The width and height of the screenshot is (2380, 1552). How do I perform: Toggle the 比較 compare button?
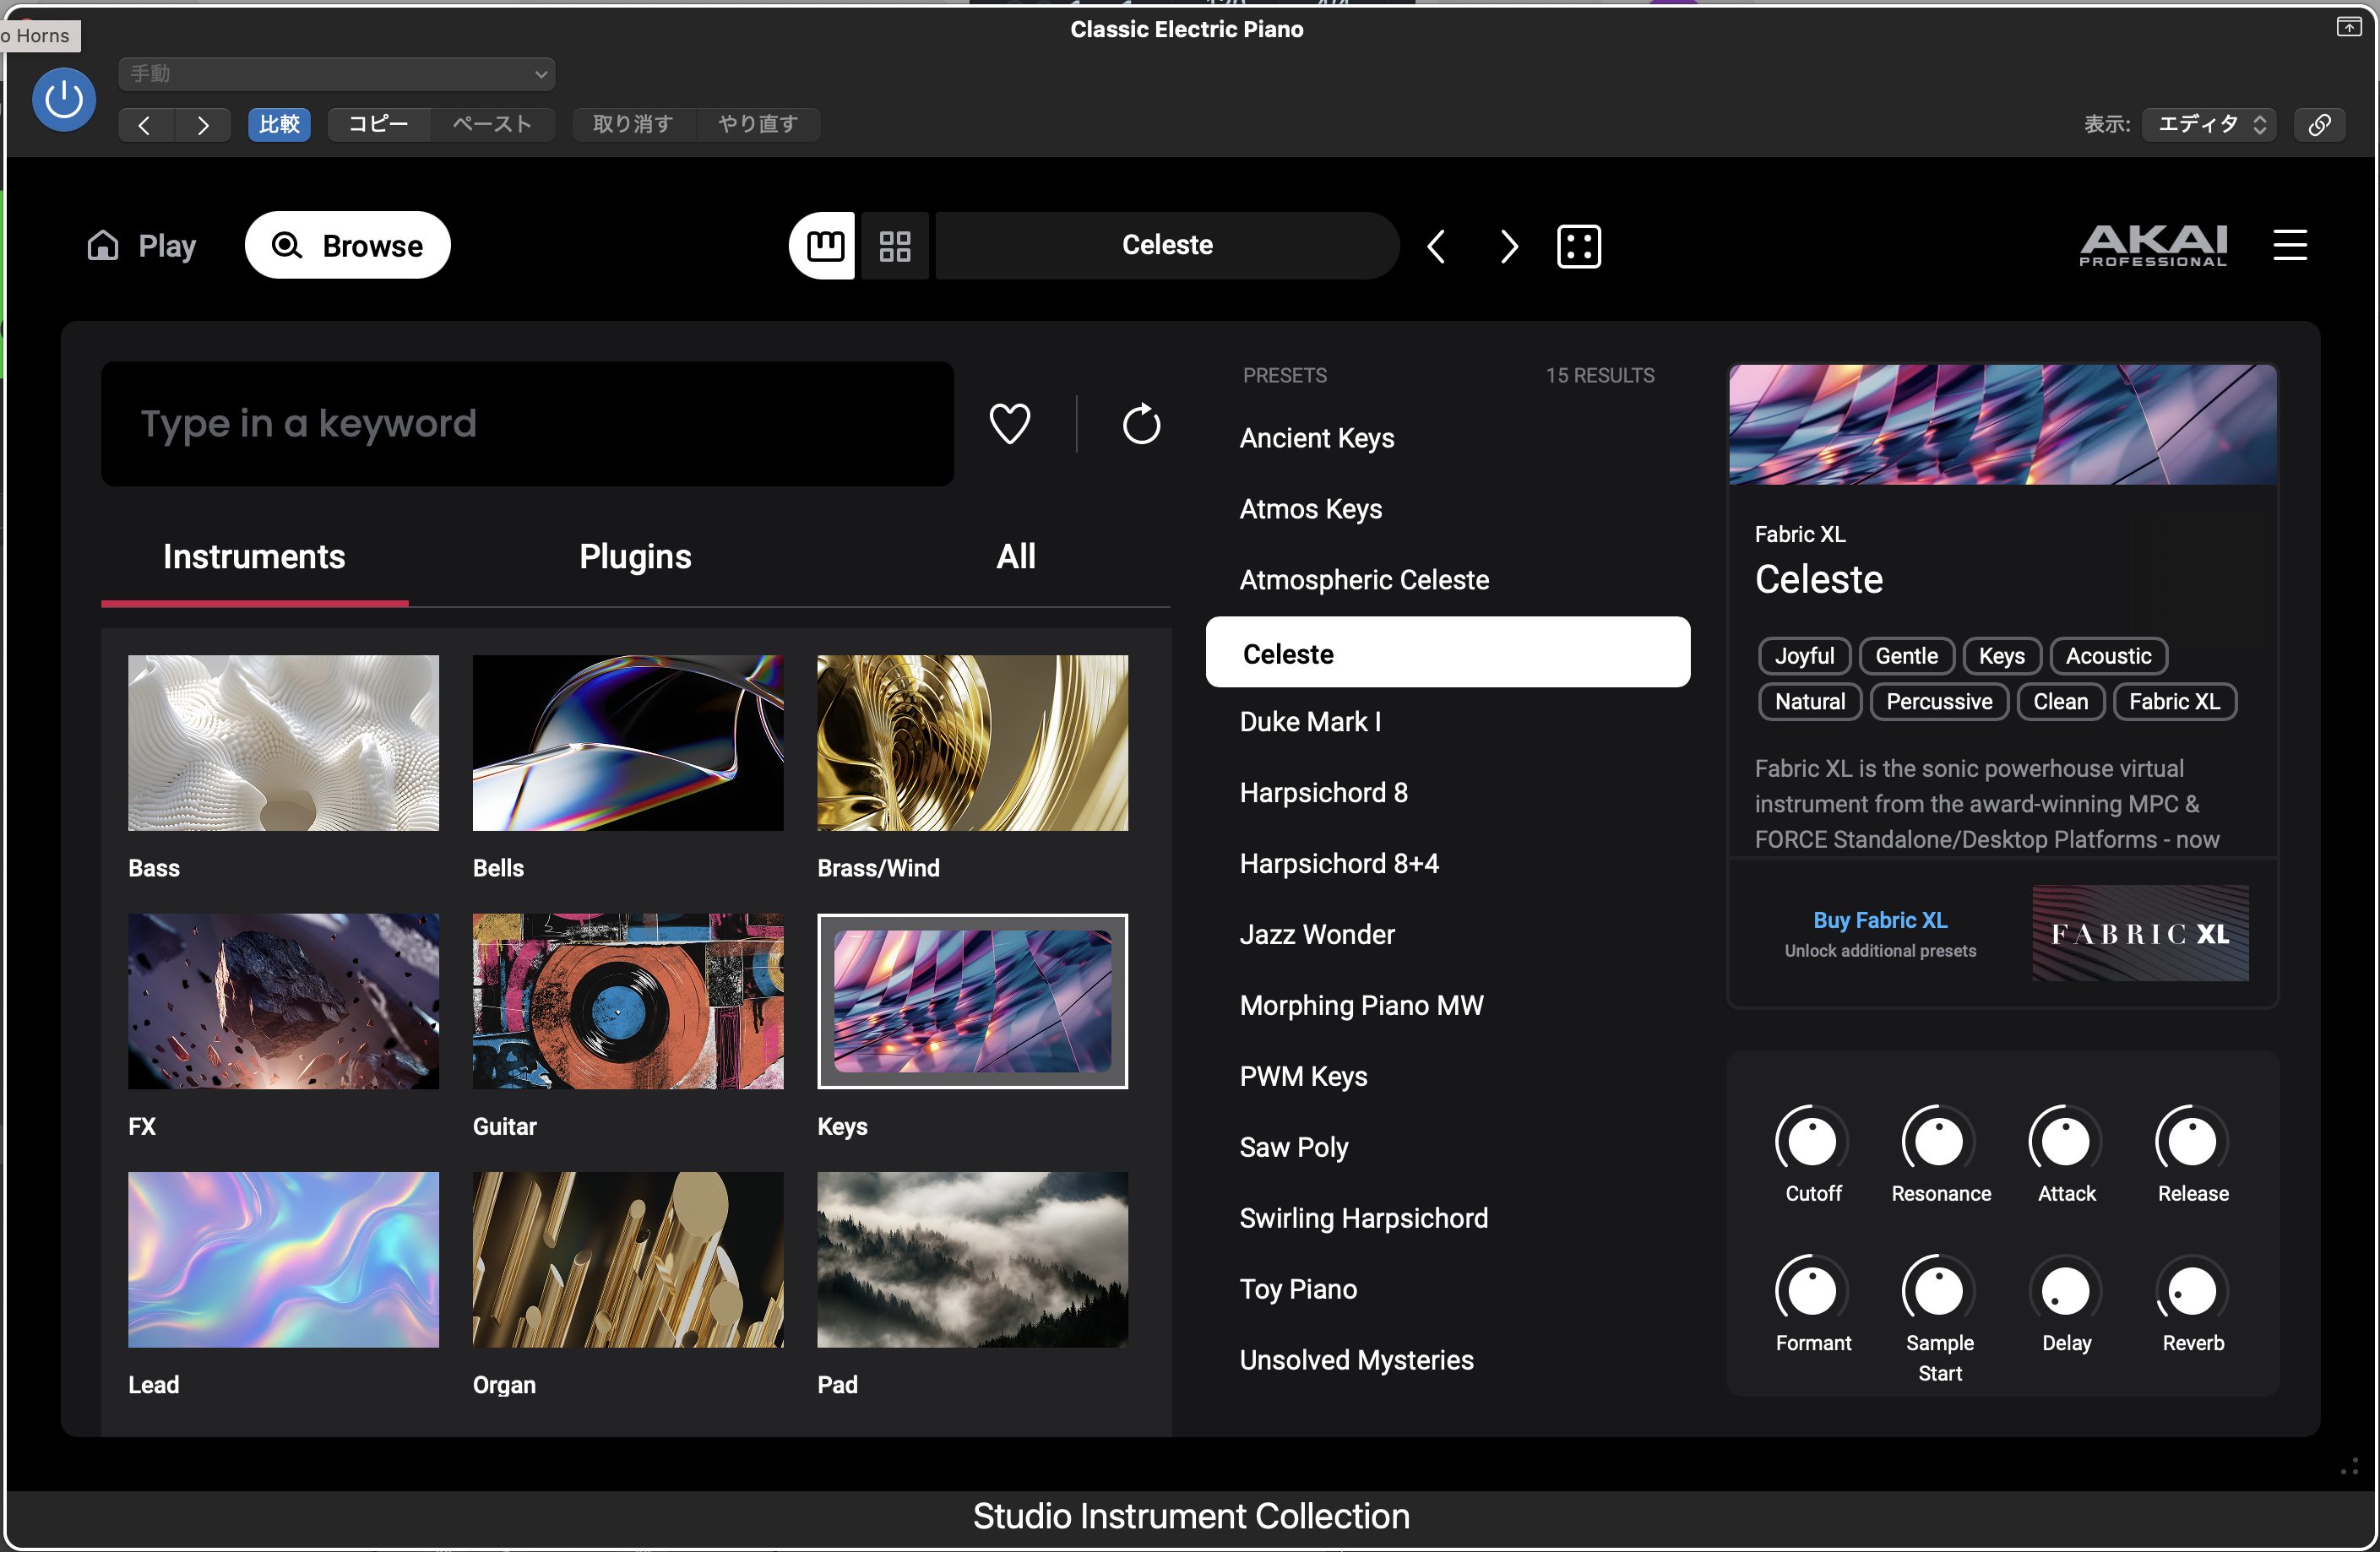coord(279,124)
